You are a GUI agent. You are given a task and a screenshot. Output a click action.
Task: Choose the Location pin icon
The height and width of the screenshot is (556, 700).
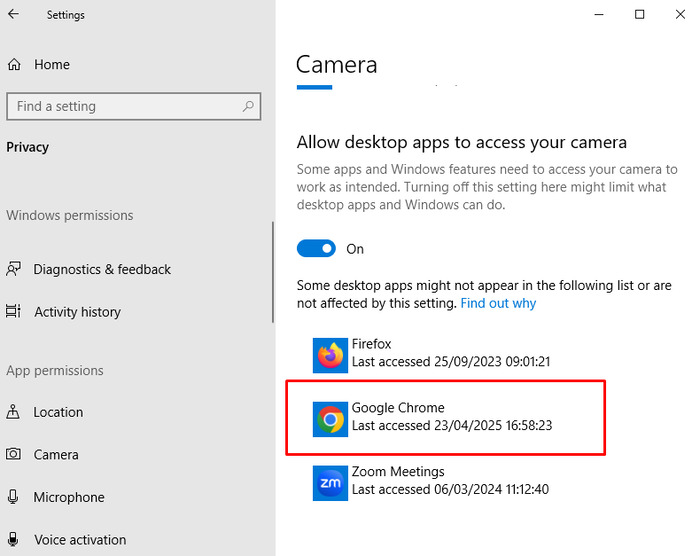coord(13,411)
